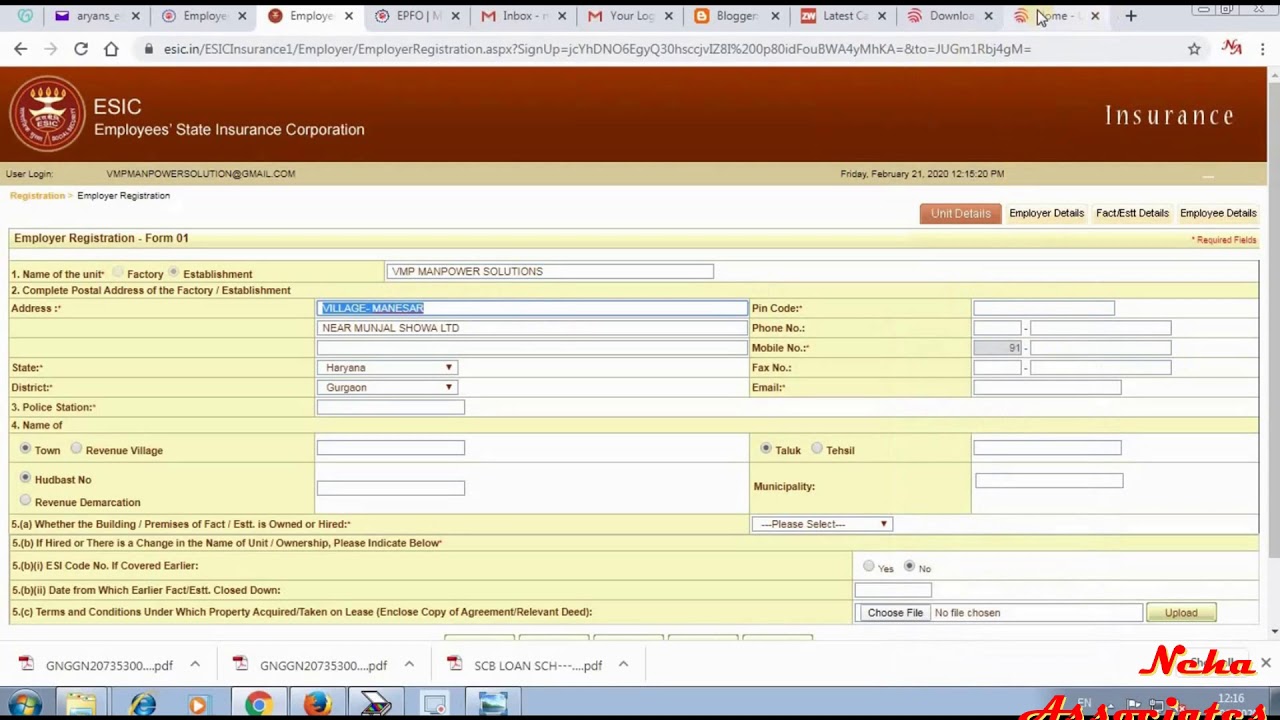Screen dimensions: 1280x720
Task: Open the Employer Details form tab
Action: click(x=1046, y=213)
